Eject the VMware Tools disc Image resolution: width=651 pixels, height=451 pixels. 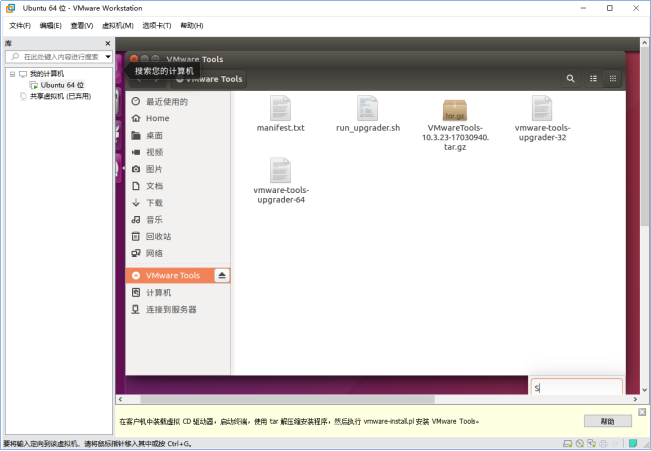tap(222, 275)
